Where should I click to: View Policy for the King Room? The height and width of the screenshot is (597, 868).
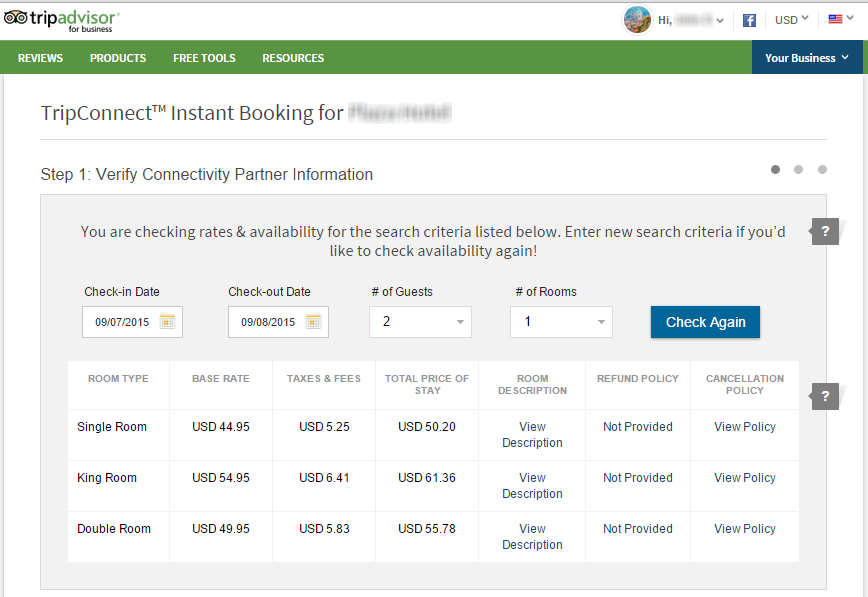[x=744, y=478]
